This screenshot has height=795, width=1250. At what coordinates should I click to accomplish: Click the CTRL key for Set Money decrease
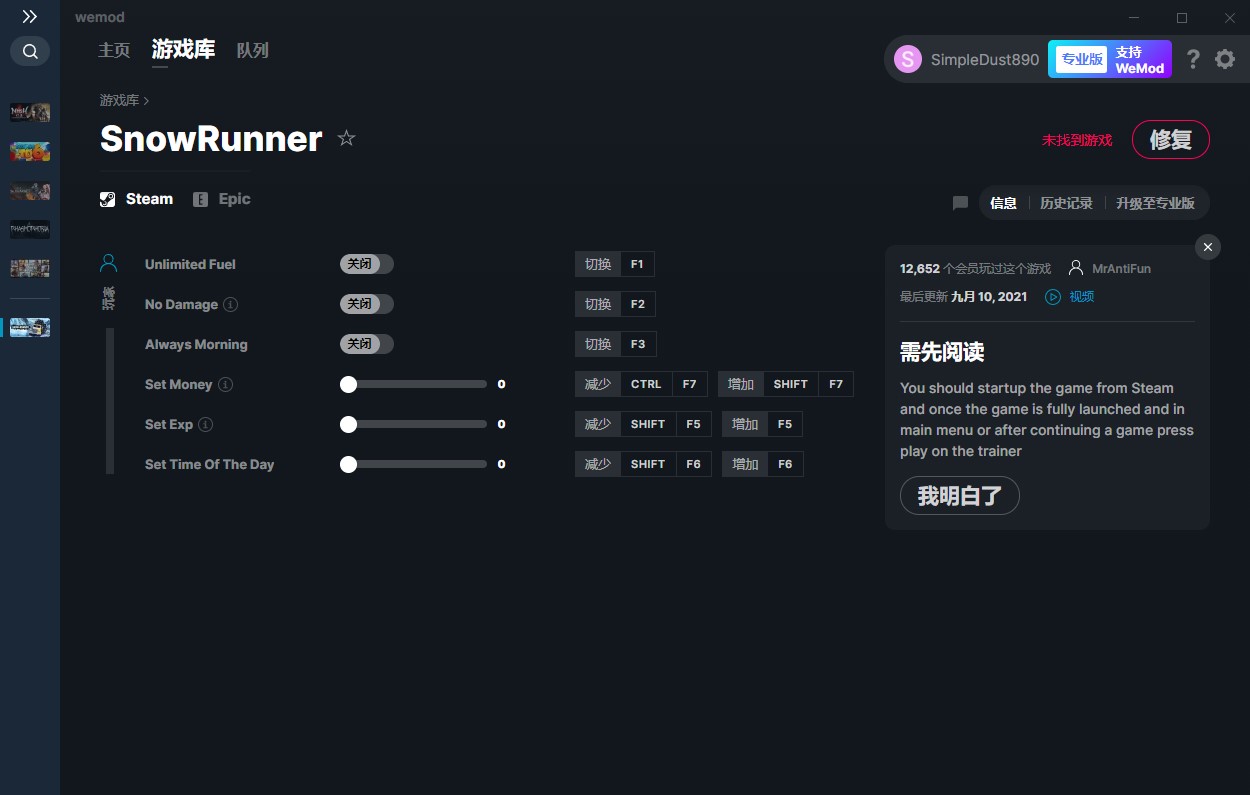646,384
